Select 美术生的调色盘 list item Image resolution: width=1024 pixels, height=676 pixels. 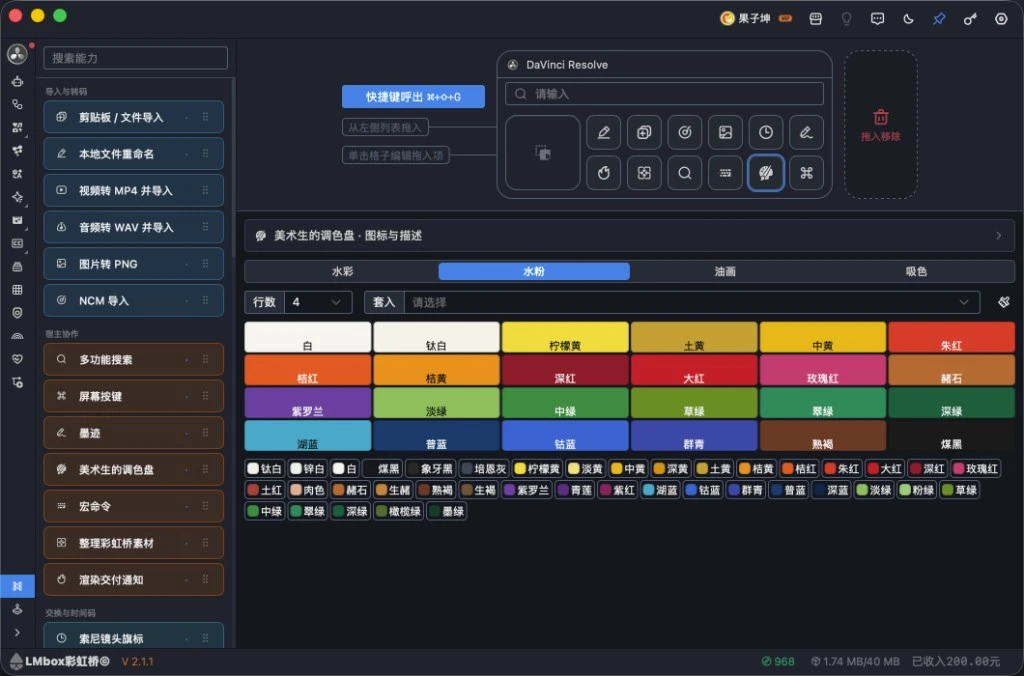tap(134, 470)
